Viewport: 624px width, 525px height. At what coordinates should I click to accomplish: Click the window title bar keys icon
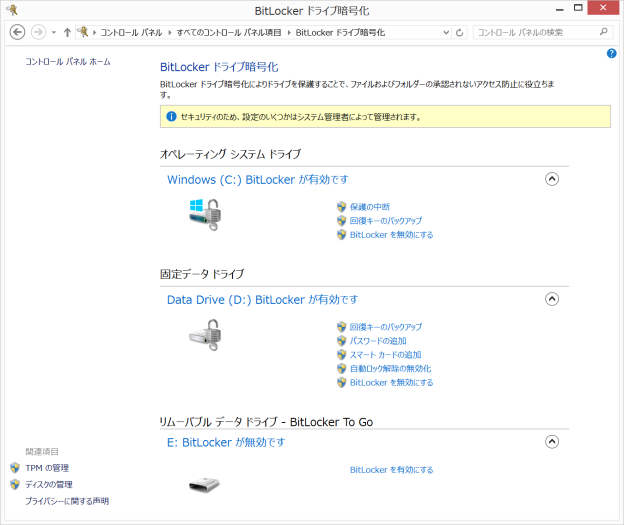[12, 10]
